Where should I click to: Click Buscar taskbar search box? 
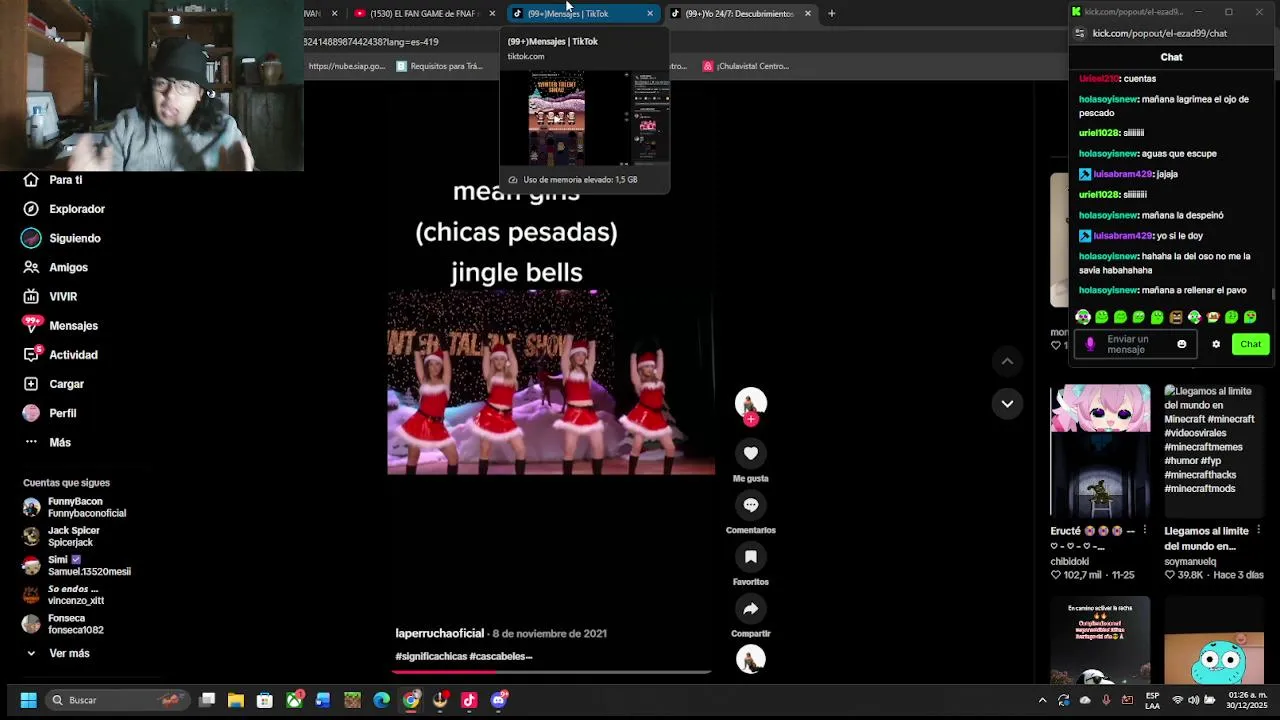117,700
